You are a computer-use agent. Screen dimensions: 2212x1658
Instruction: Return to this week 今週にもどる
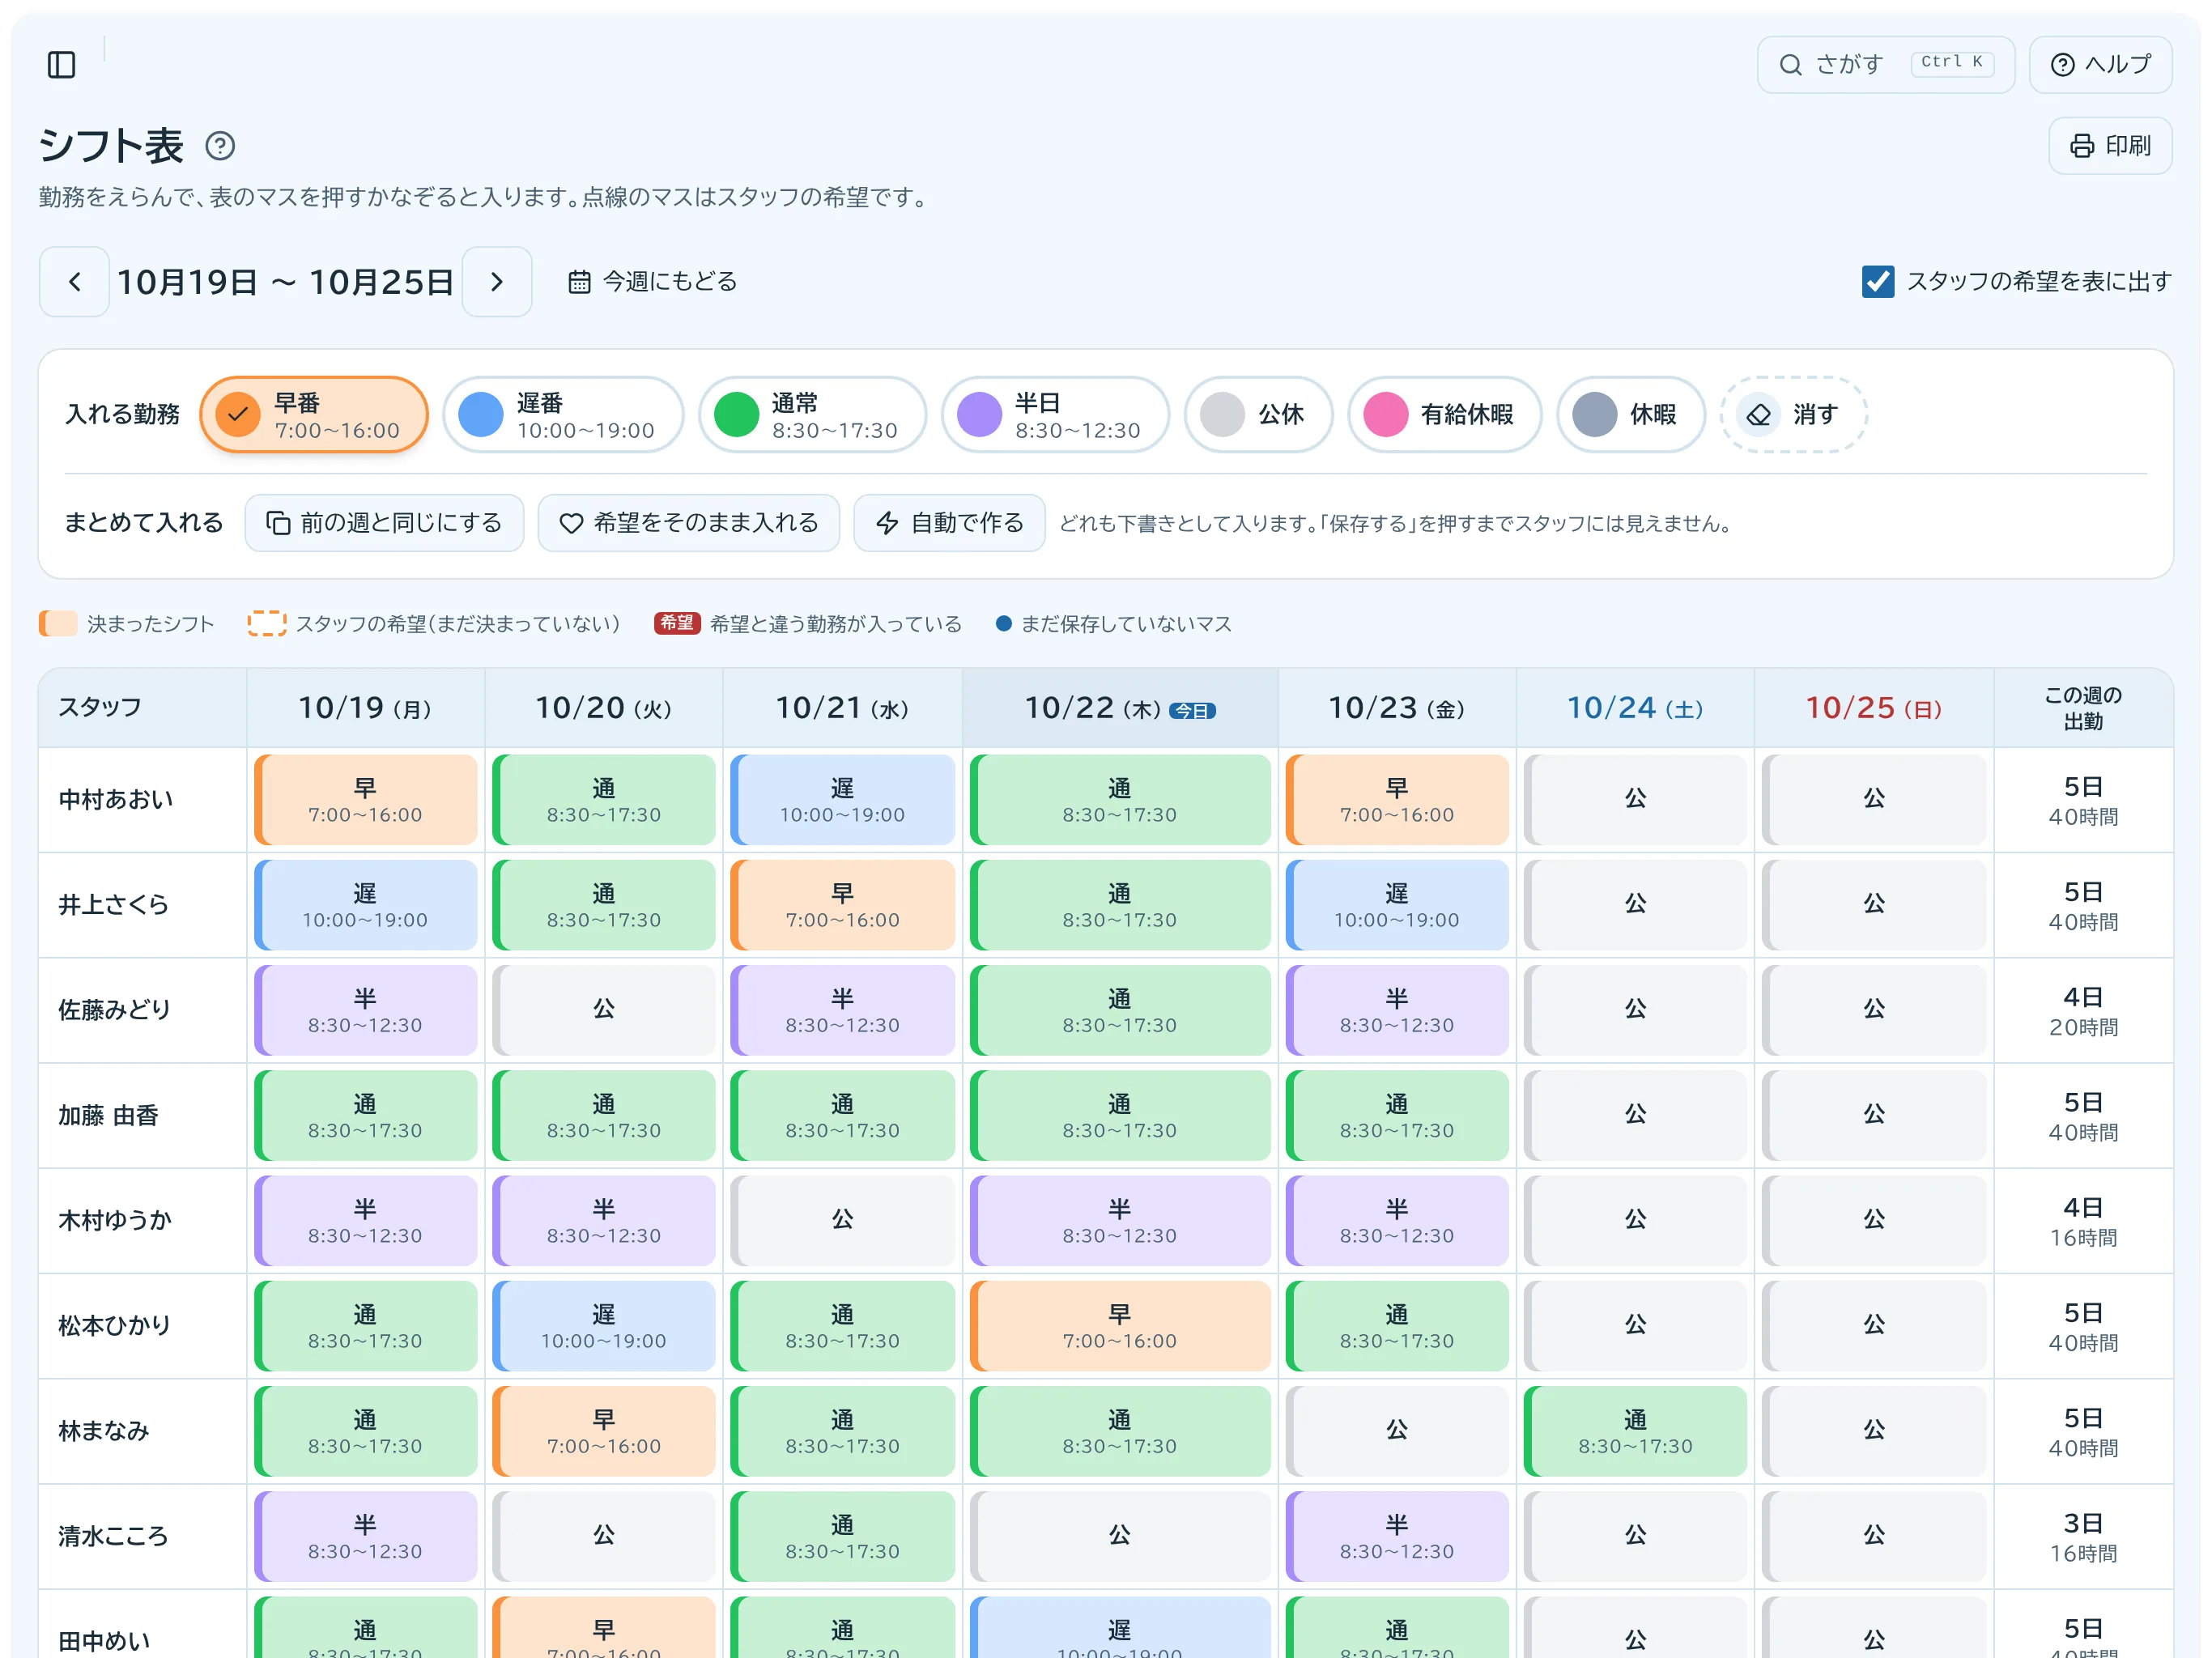pos(652,282)
